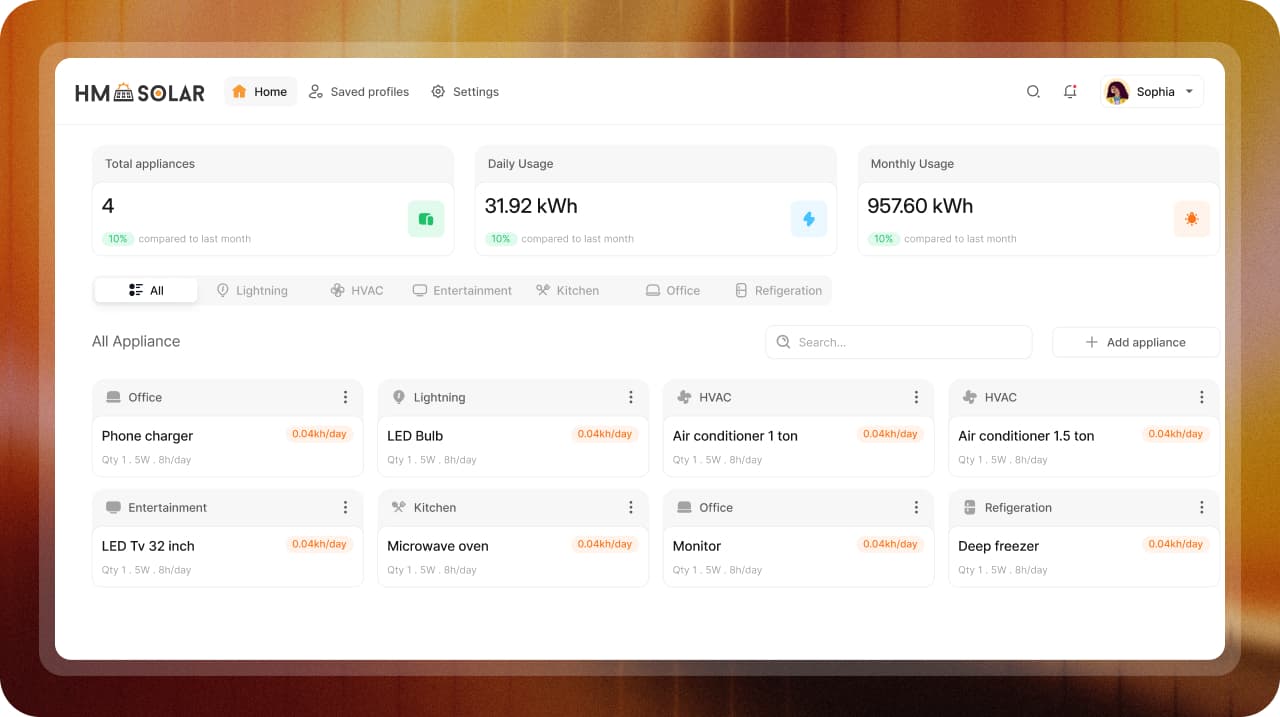Click the Home icon in the navigation
Image resolution: width=1280 pixels, height=717 pixels.
pos(238,91)
